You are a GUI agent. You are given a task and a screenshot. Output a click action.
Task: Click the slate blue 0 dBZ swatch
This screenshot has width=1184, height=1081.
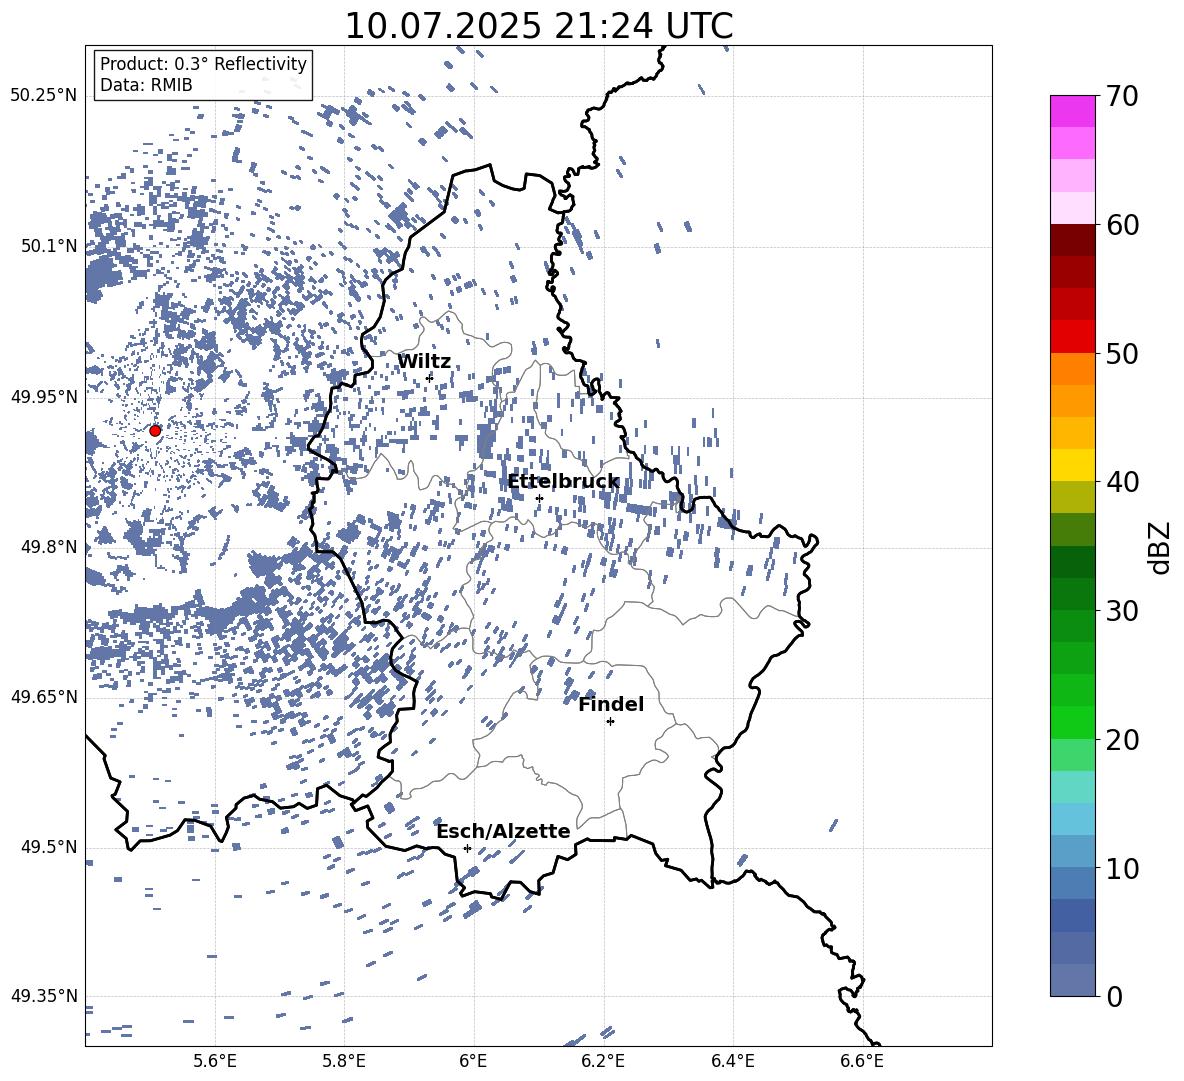[x=1072, y=980]
